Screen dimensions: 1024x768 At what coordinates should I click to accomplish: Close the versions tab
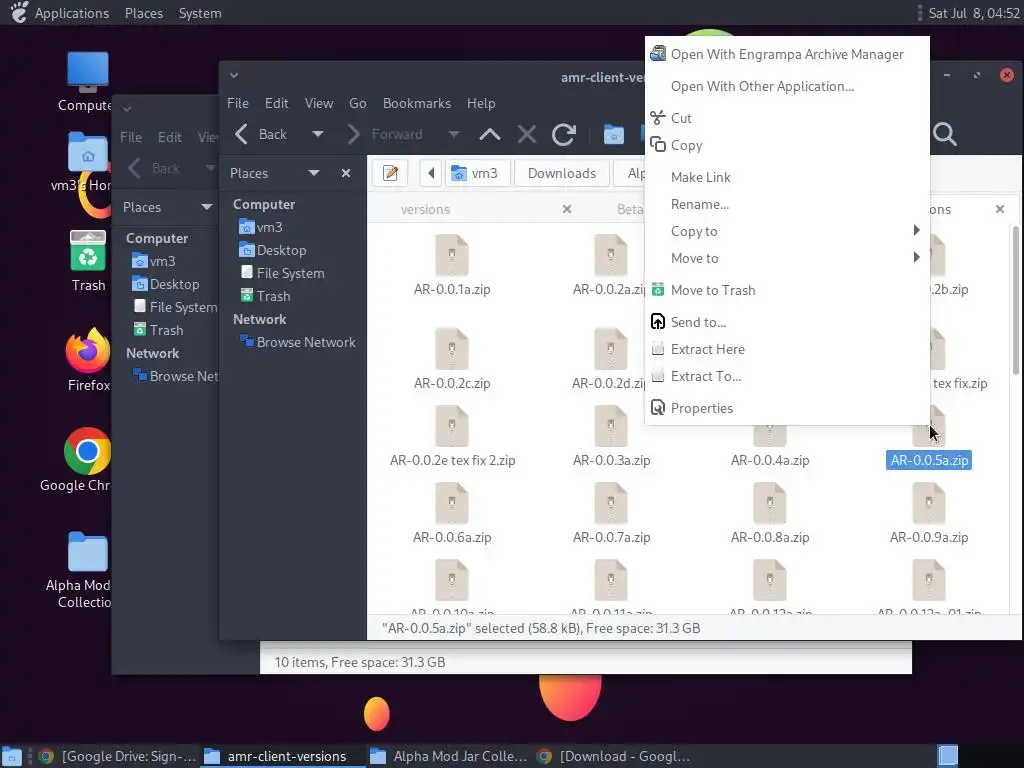pyautogui.click(x=567, y=209)
